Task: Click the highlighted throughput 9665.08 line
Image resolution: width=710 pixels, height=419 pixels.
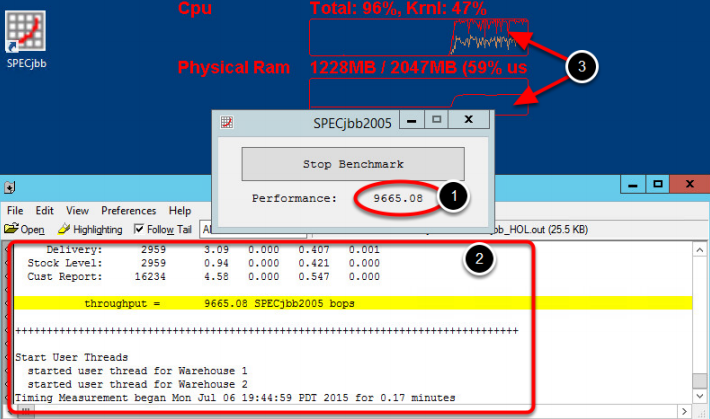Action: (x=353, y=303)
